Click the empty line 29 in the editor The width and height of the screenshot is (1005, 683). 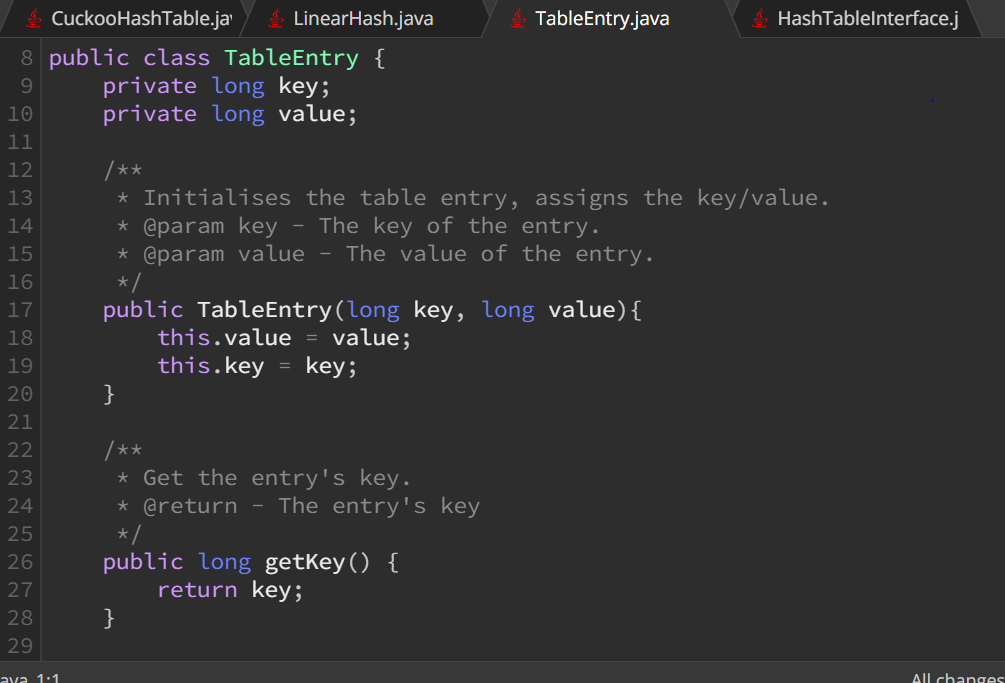pos(523,646)
